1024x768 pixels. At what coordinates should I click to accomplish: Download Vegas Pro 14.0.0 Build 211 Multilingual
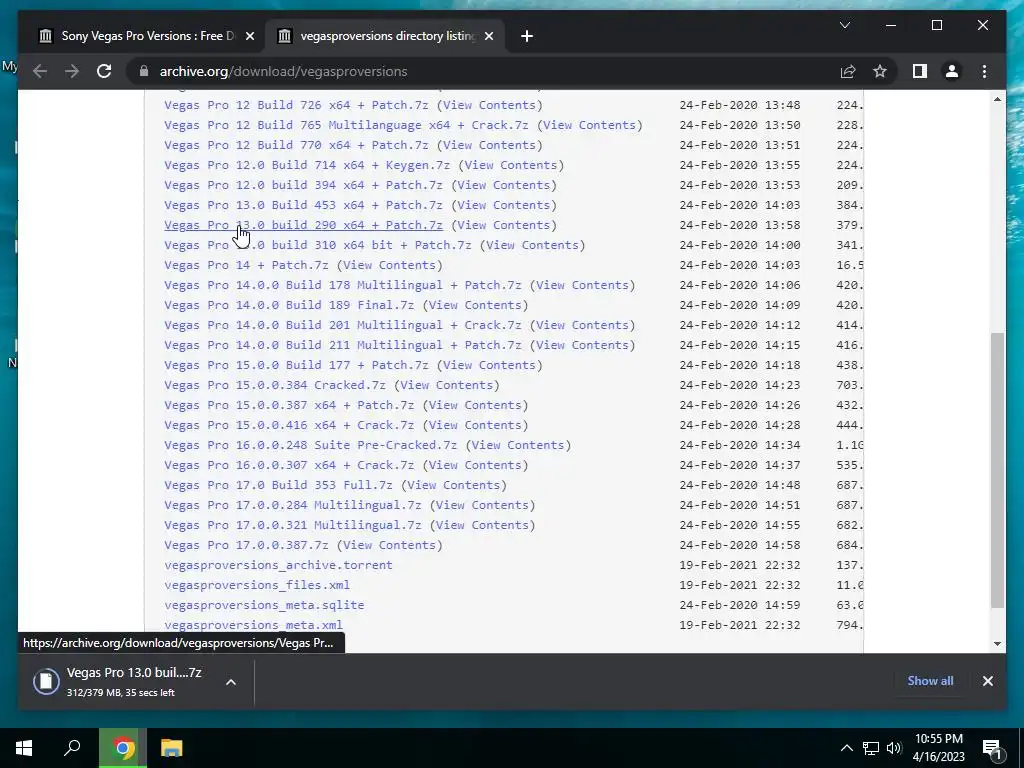coord(343,345)
